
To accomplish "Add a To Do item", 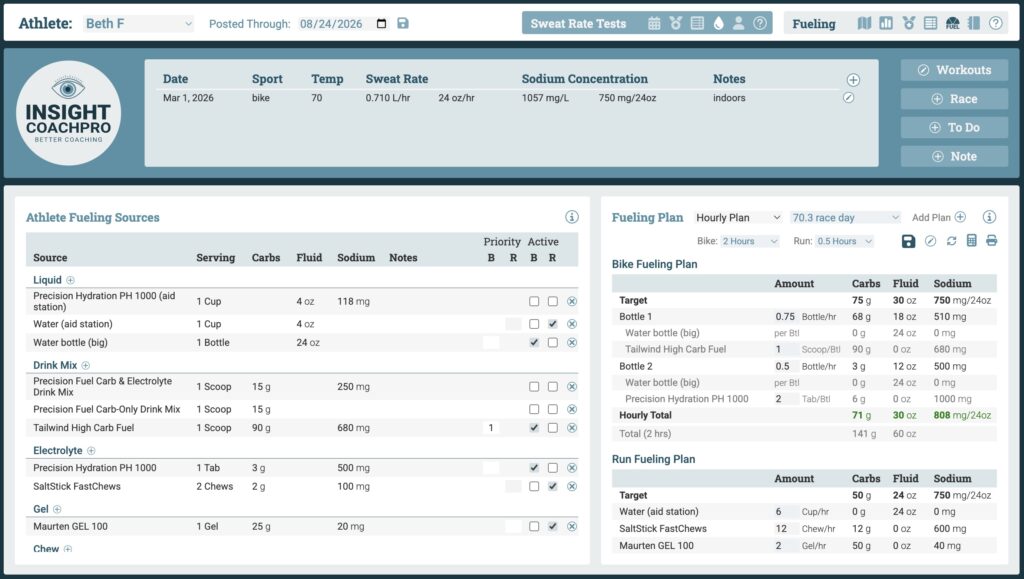I will [x=954, y=127].
